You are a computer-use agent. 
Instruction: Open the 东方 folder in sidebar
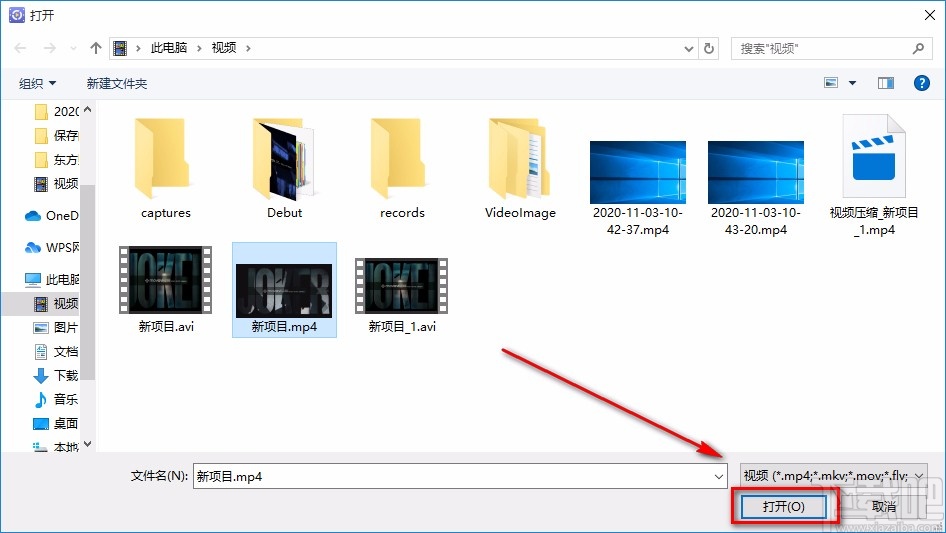57,159
